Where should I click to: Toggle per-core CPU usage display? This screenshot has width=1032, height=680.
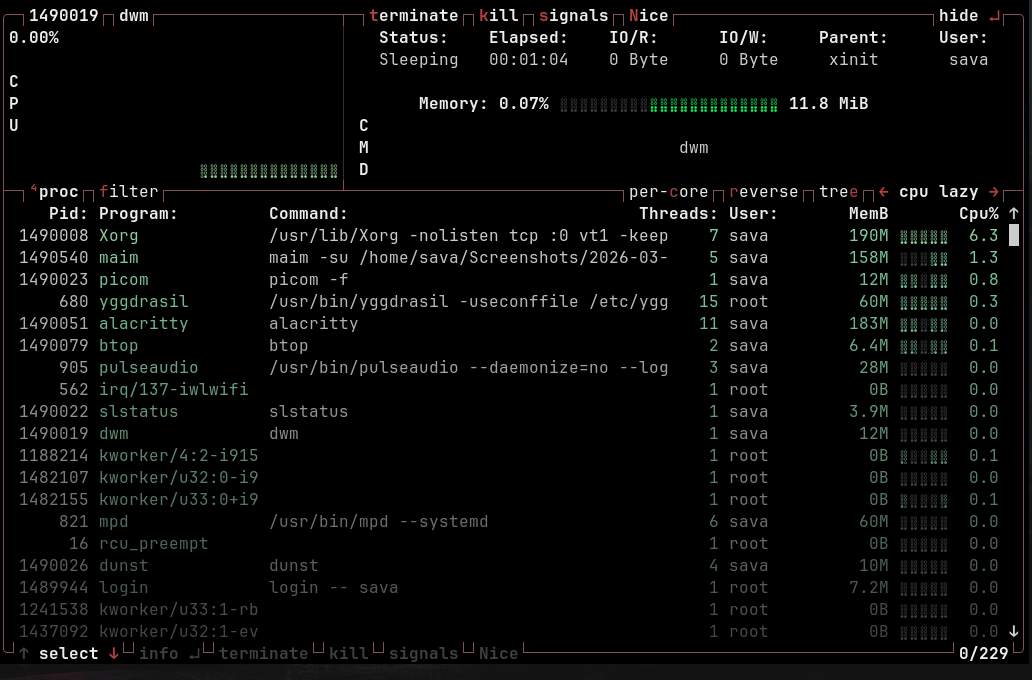point(668,192)
